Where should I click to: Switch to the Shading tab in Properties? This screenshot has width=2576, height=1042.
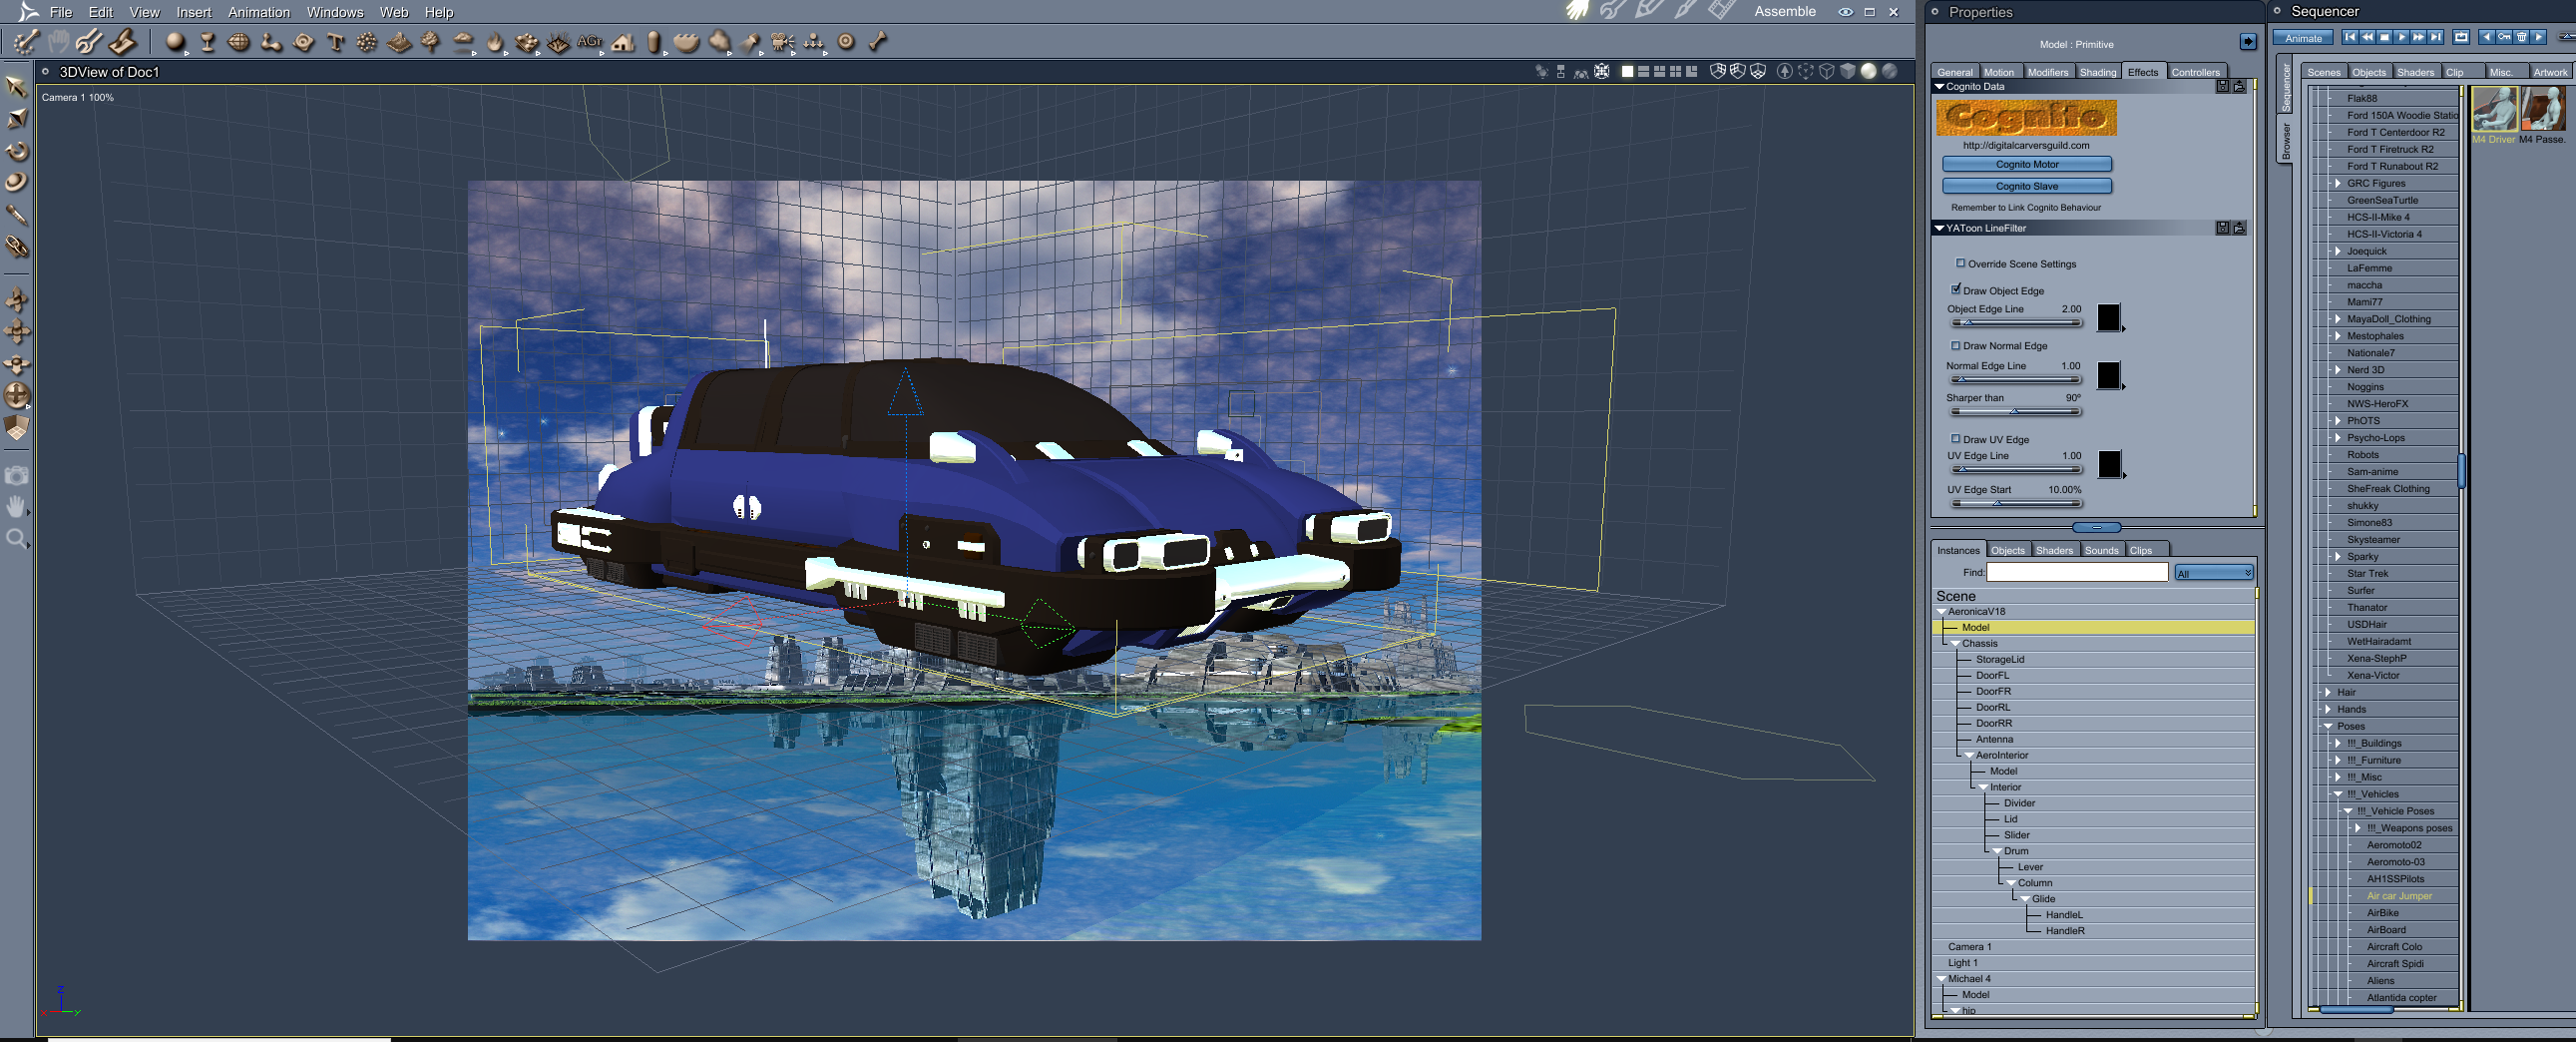(x=2098, y=72)
